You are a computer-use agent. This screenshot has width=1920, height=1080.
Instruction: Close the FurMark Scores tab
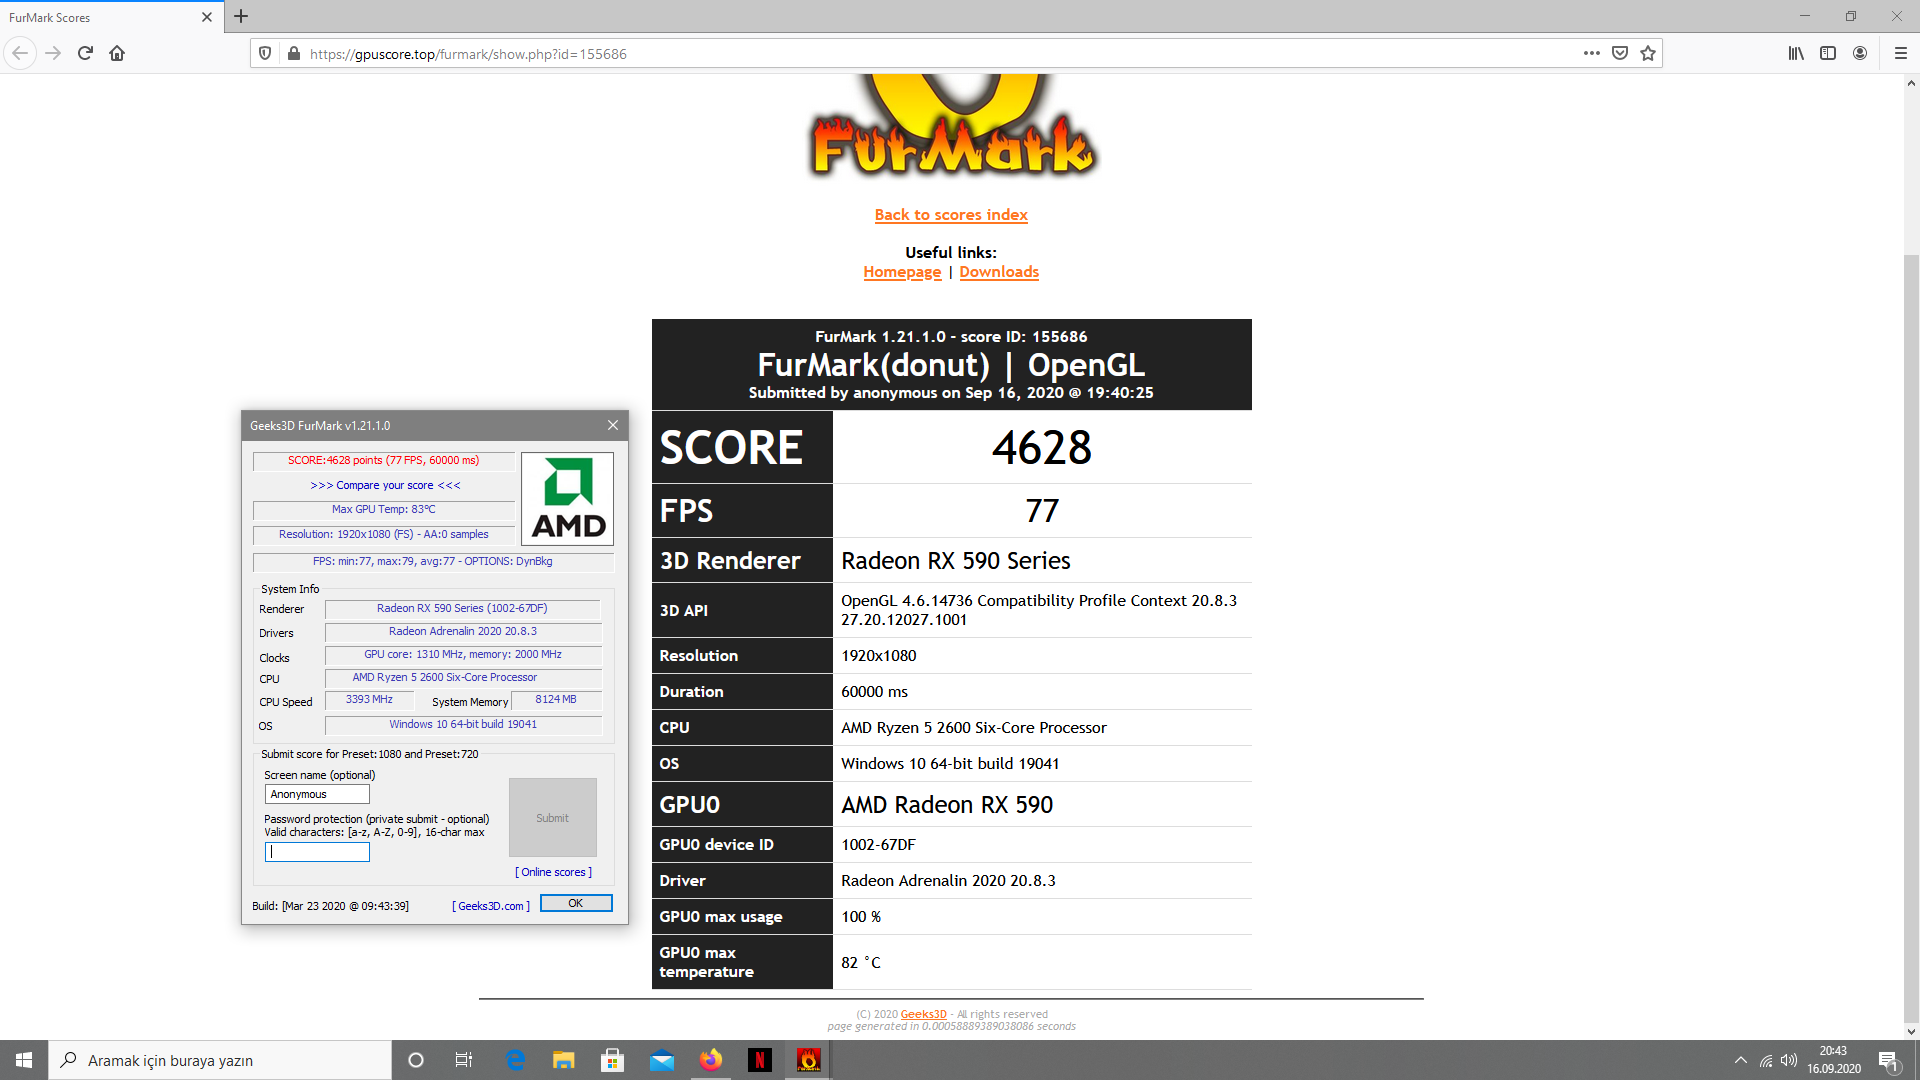coord(207,17)
